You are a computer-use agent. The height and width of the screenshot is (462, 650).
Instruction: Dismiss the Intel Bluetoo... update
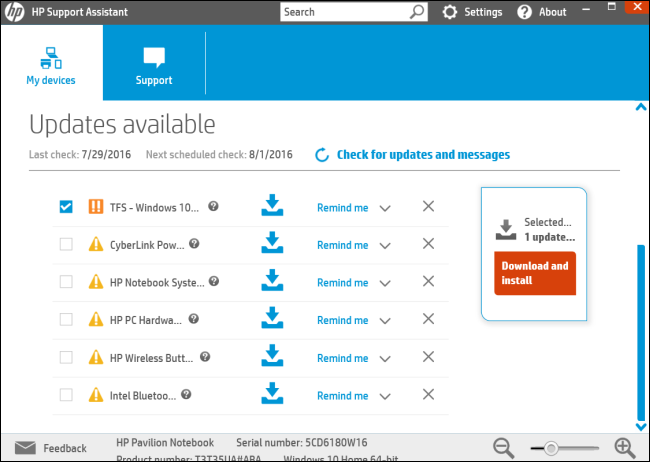[x=428, y=394]
